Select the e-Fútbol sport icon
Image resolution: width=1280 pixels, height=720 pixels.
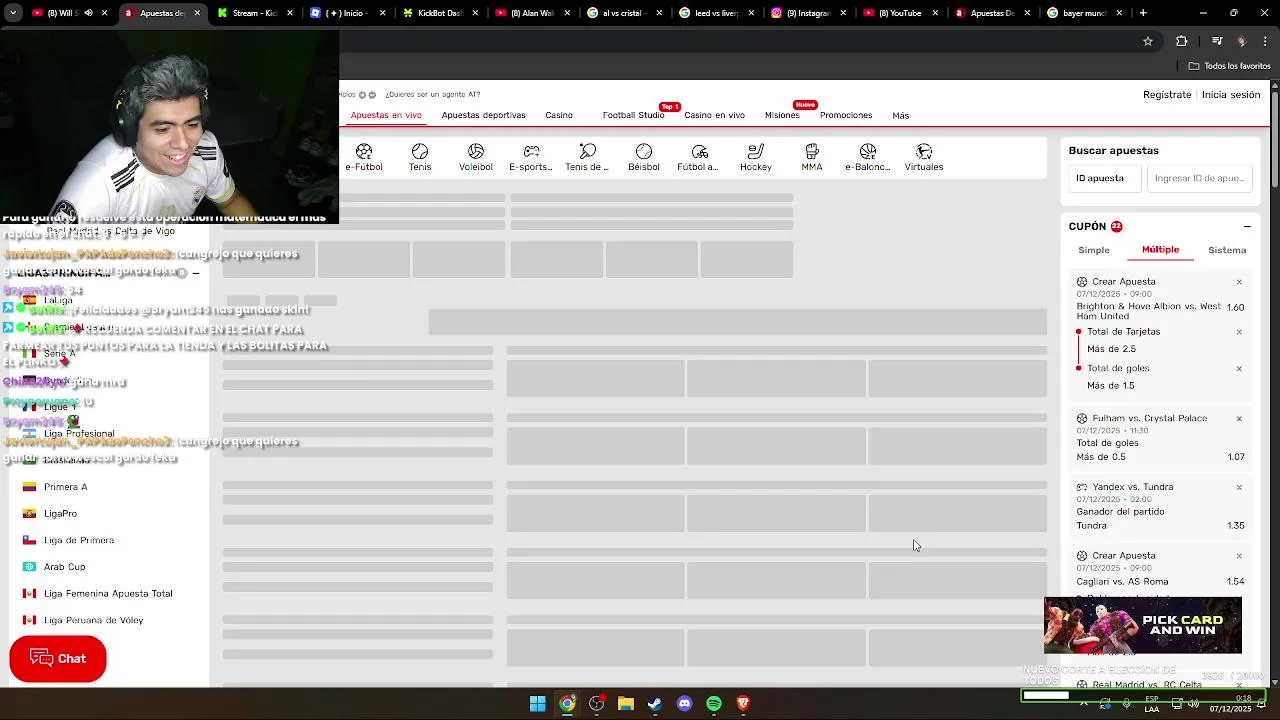[364, 157]
